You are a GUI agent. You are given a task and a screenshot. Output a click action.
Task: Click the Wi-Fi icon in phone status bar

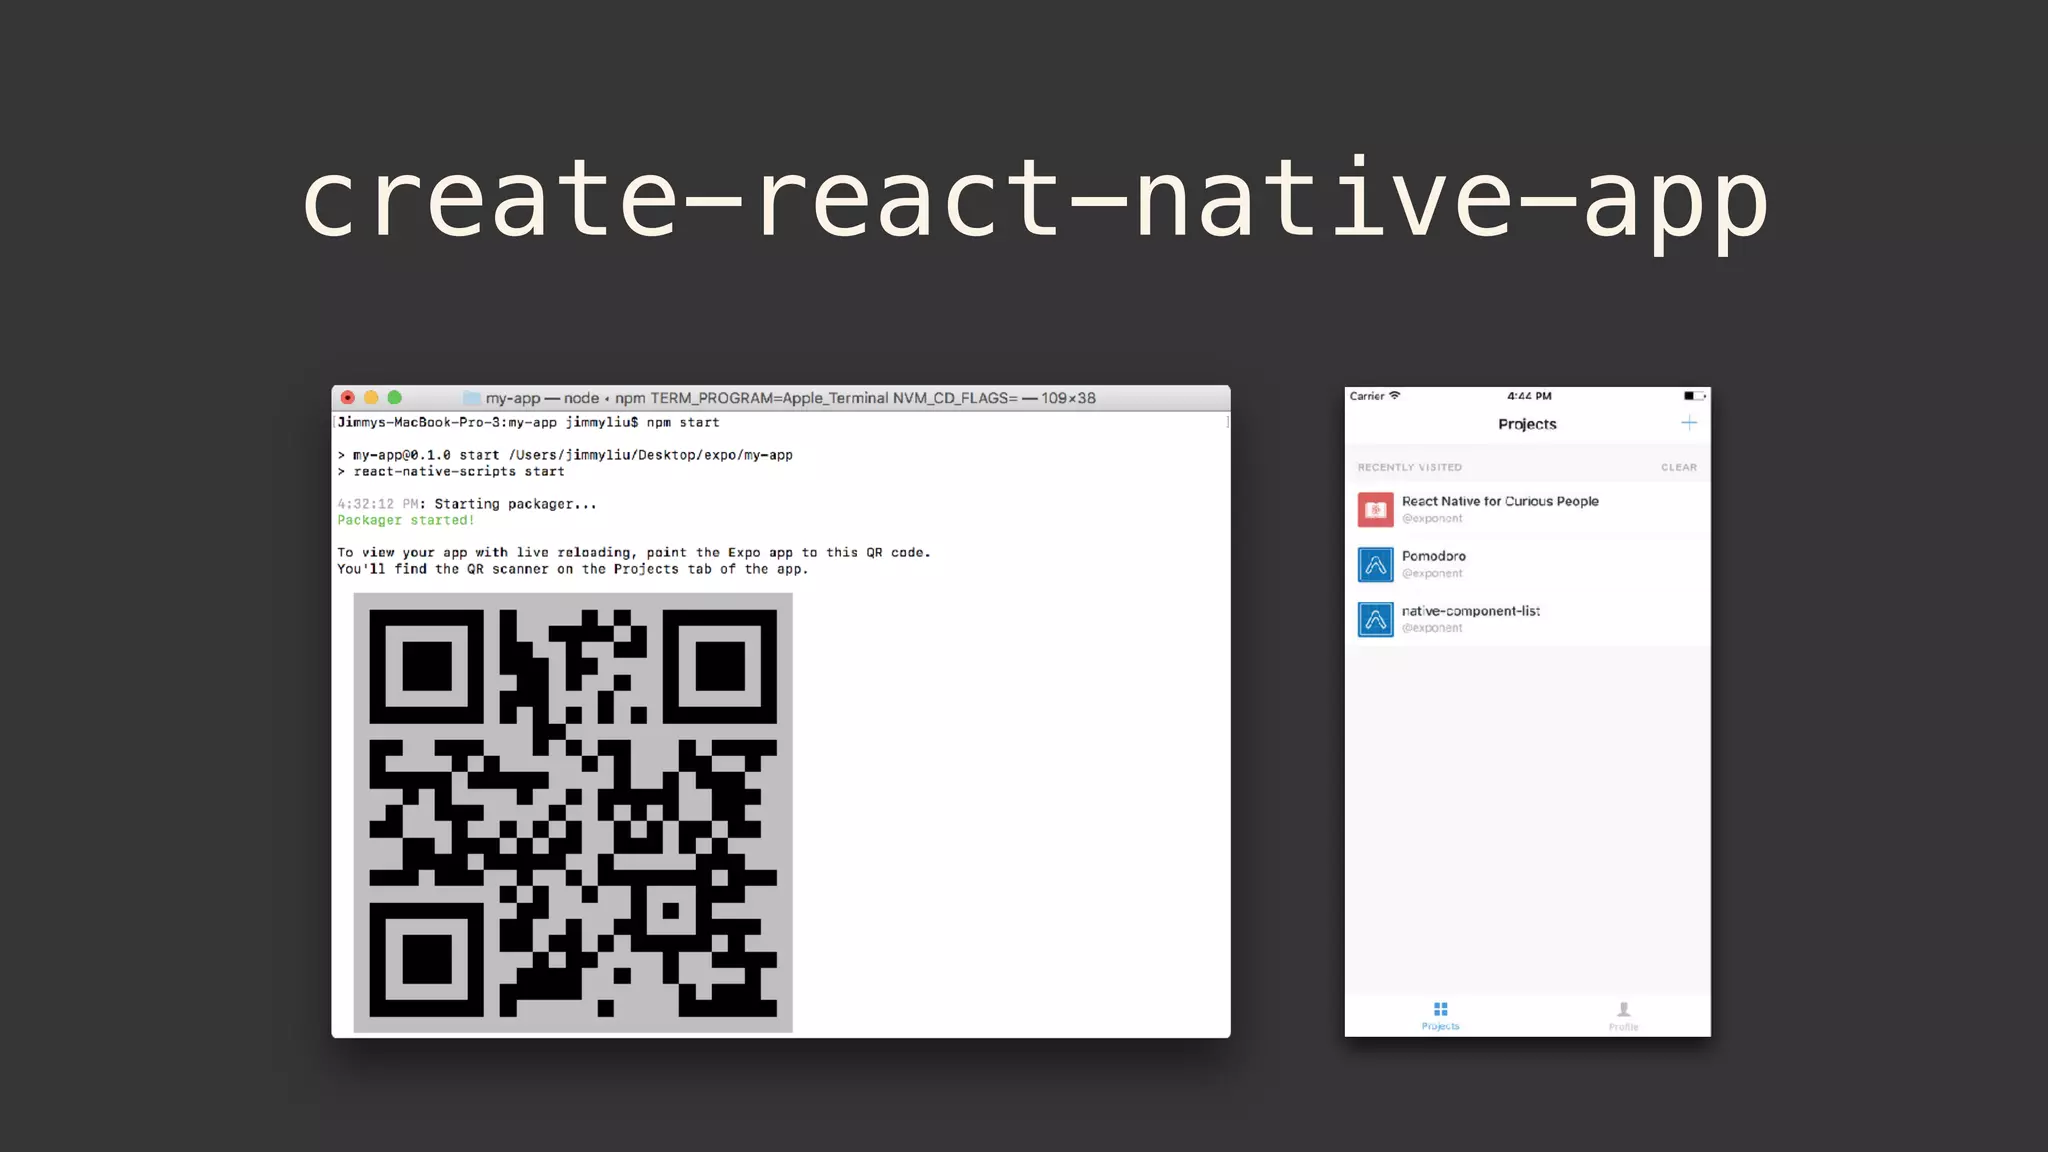tap(1395, 396)
